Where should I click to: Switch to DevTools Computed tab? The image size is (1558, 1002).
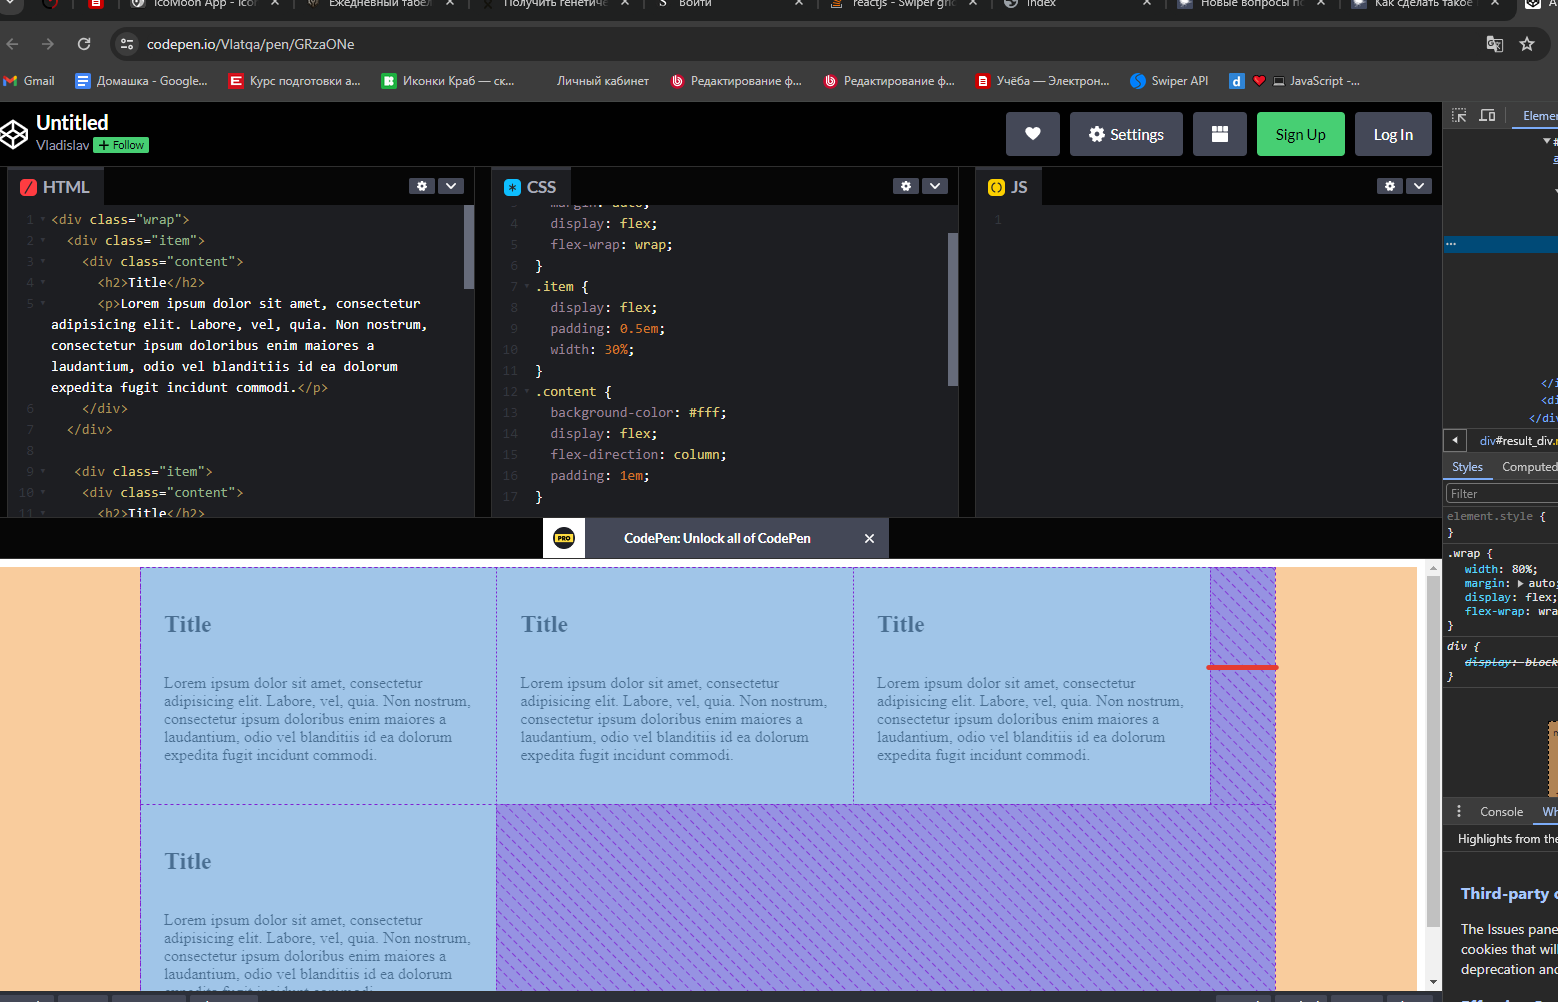tap(1529, 467)
